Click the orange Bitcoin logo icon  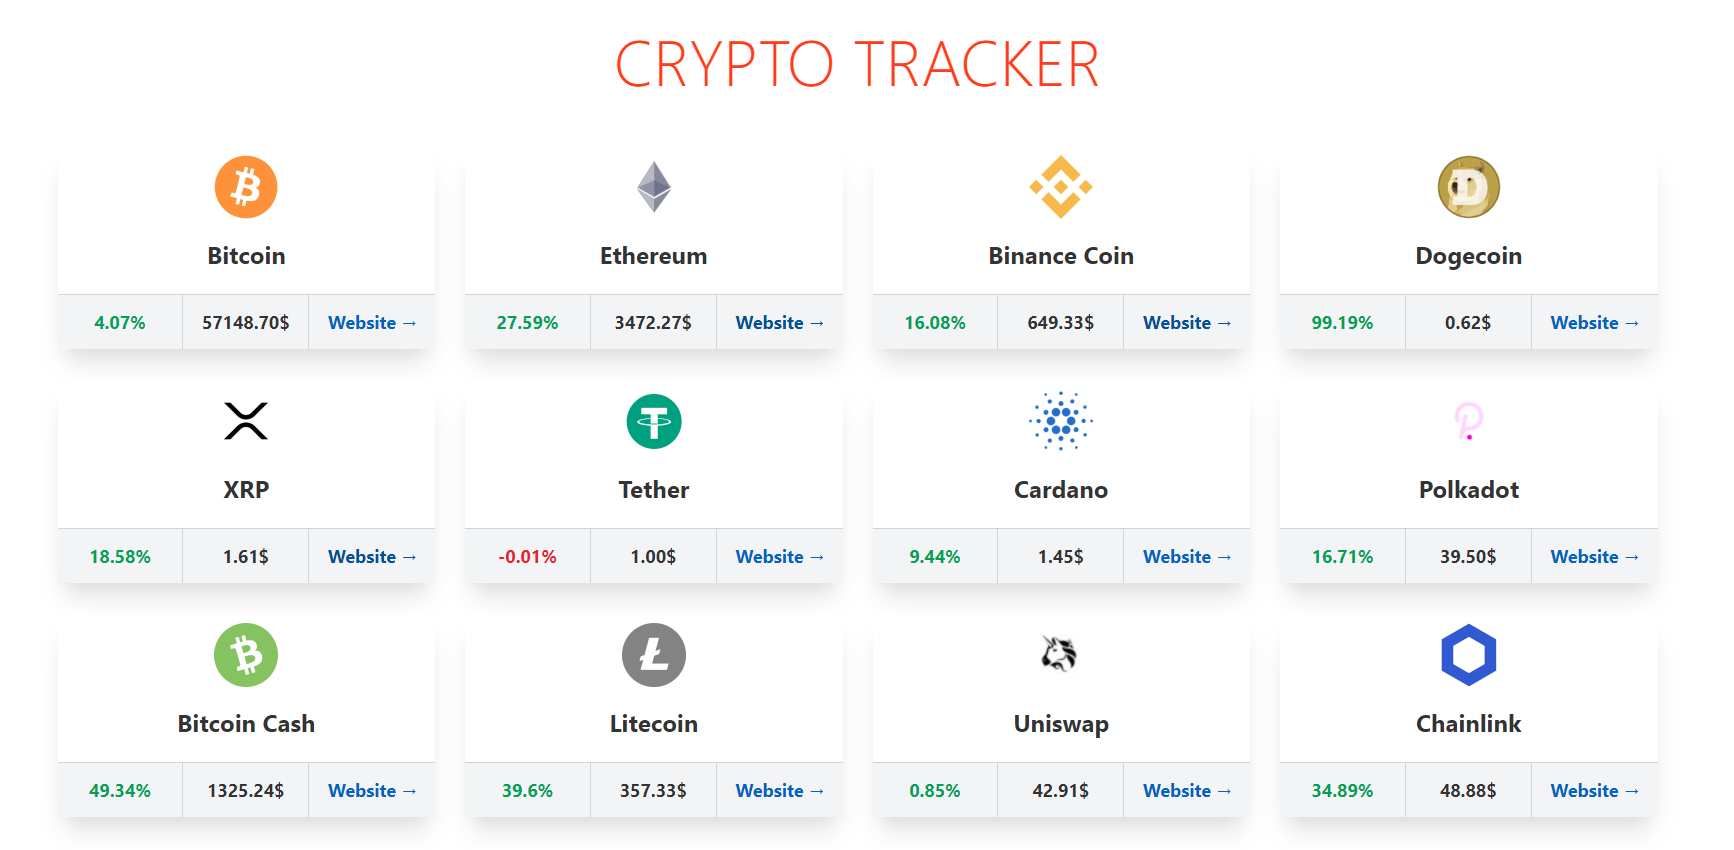pos(246,187)
